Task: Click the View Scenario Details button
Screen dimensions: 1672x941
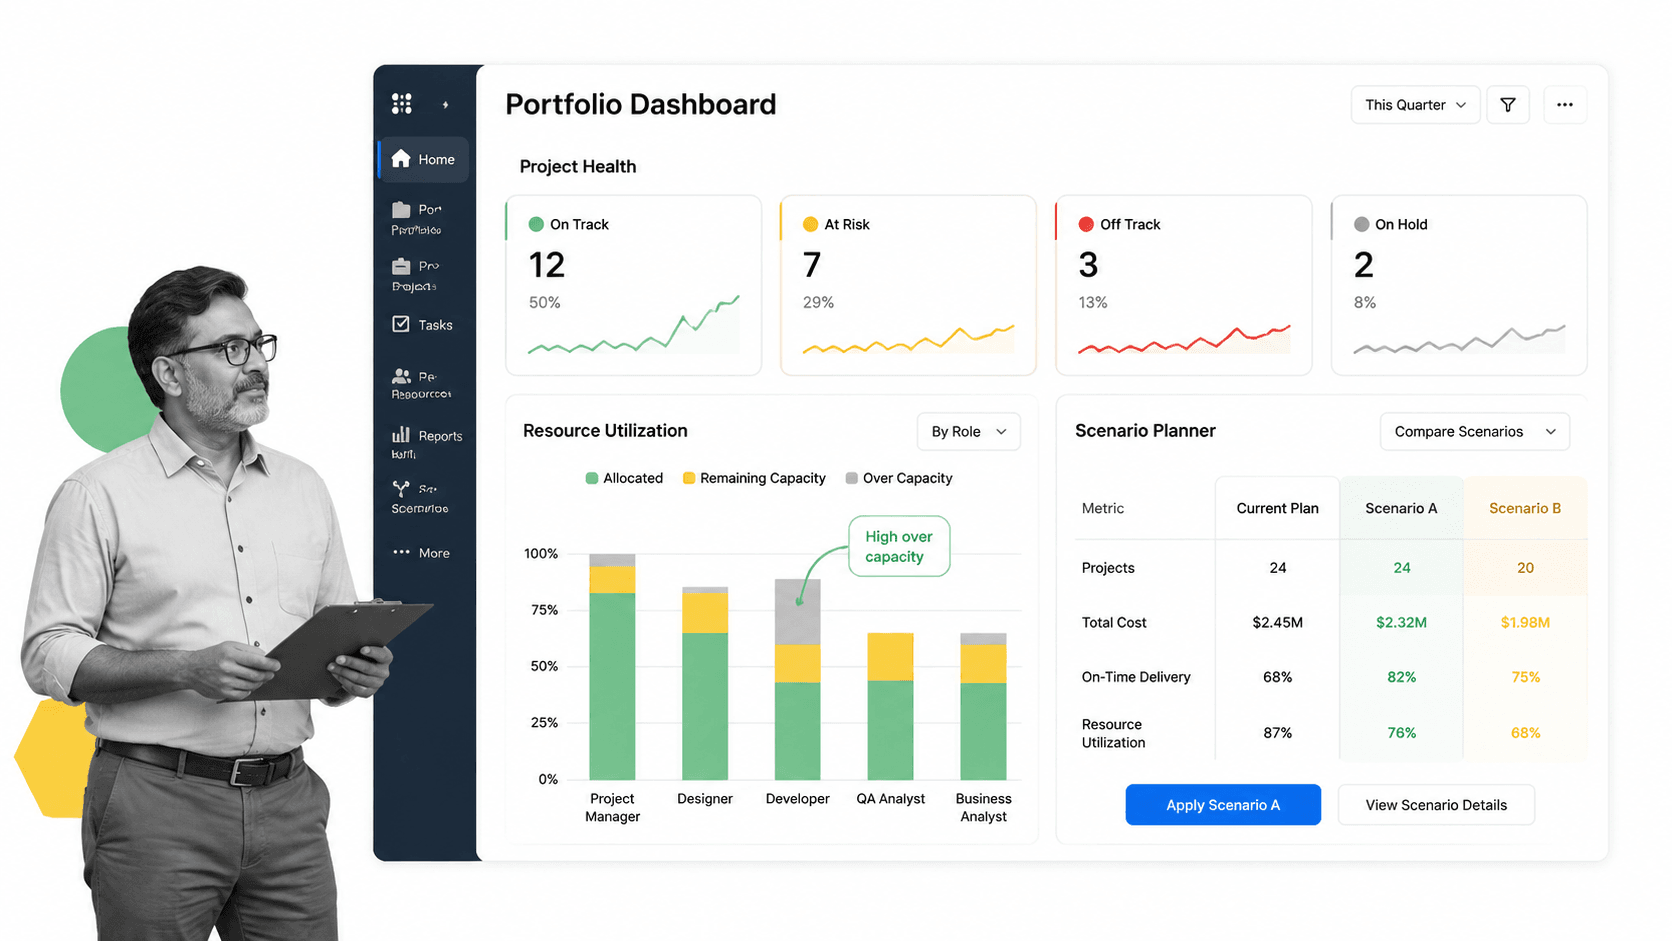Action: (1436, 805)
